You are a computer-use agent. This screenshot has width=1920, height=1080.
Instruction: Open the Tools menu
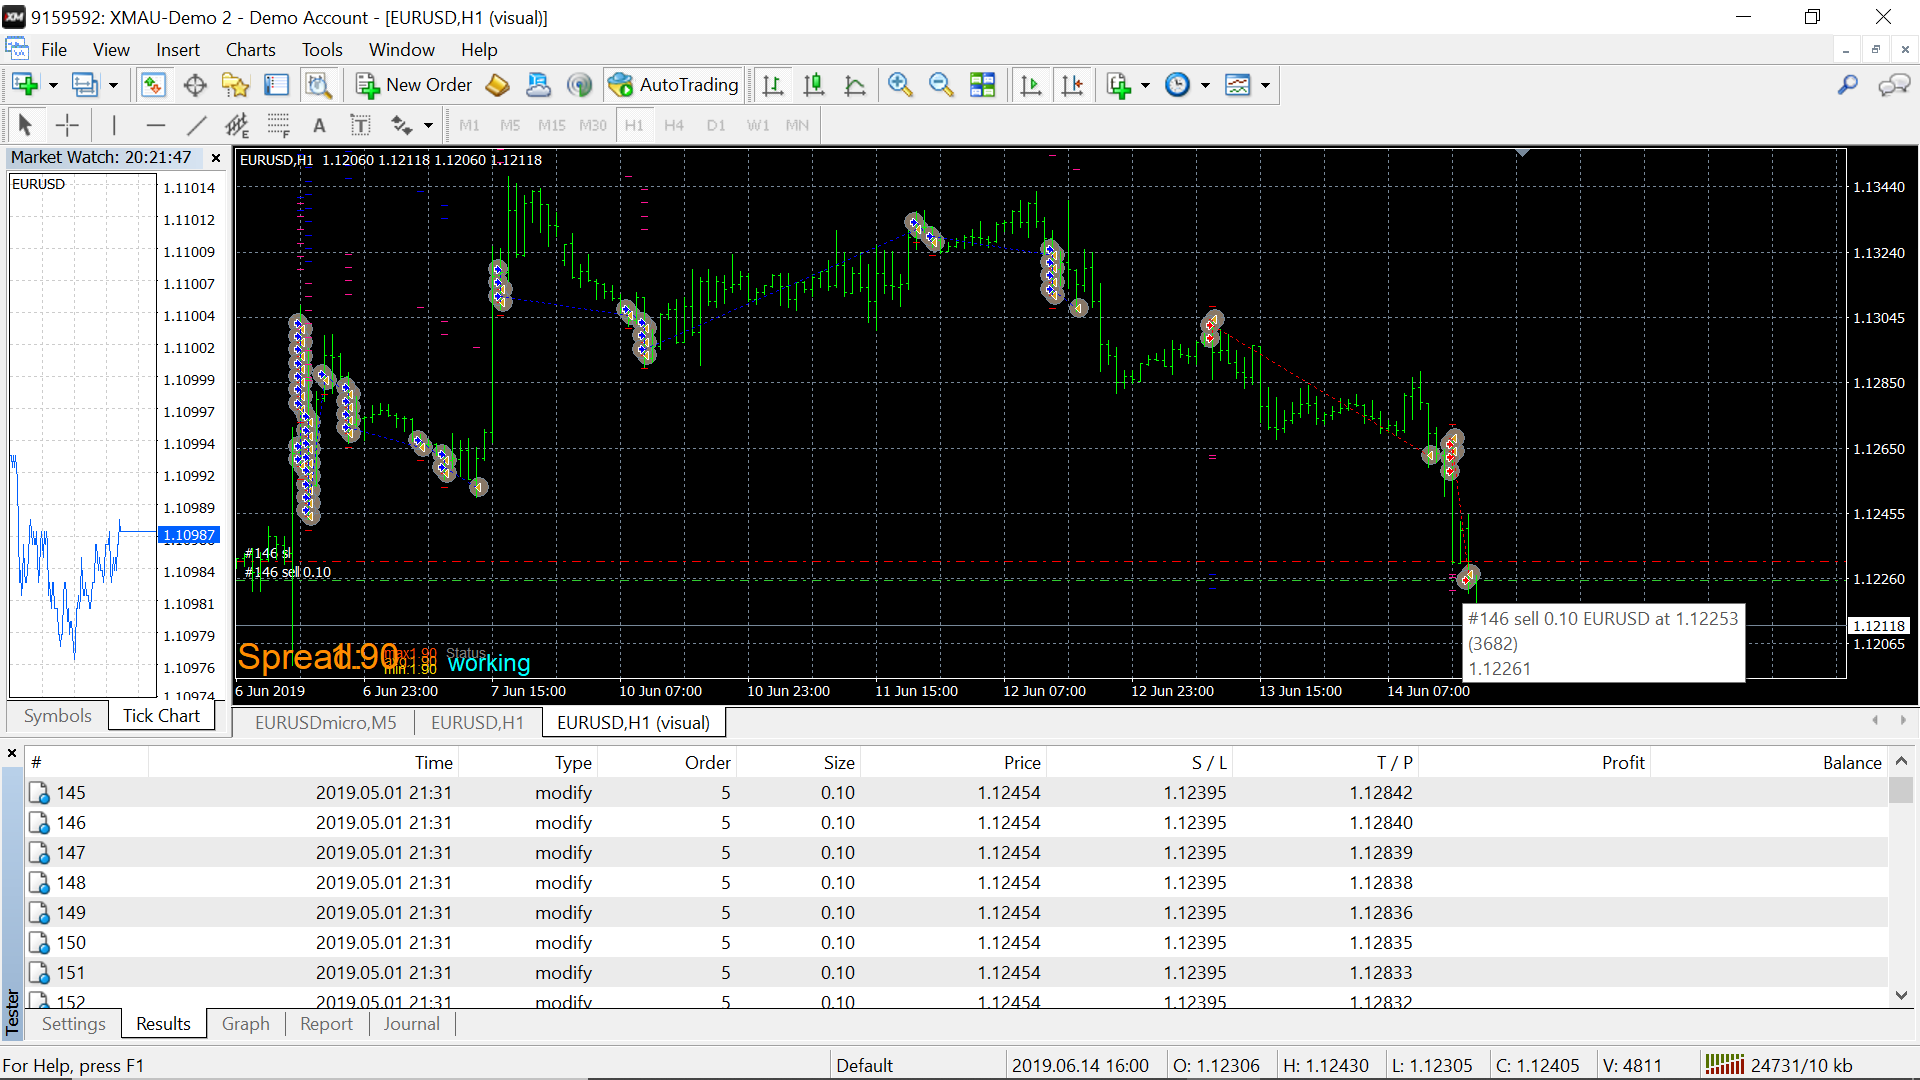pos(322,50)
